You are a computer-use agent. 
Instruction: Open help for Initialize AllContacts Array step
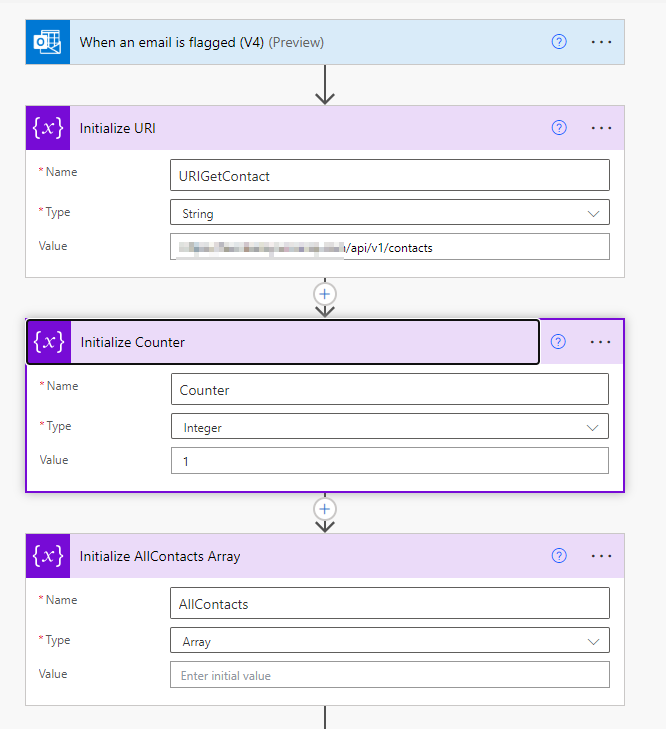point(559,556)
